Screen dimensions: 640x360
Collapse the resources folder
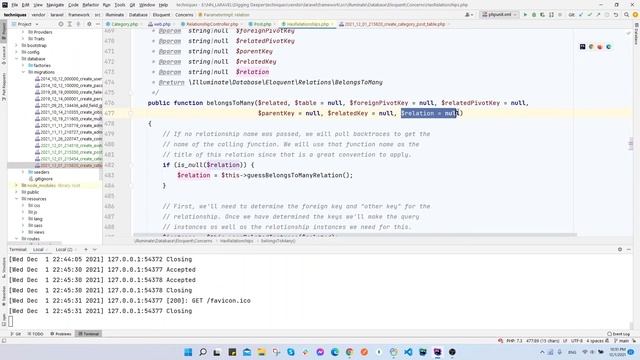click(x=17, y=199)
